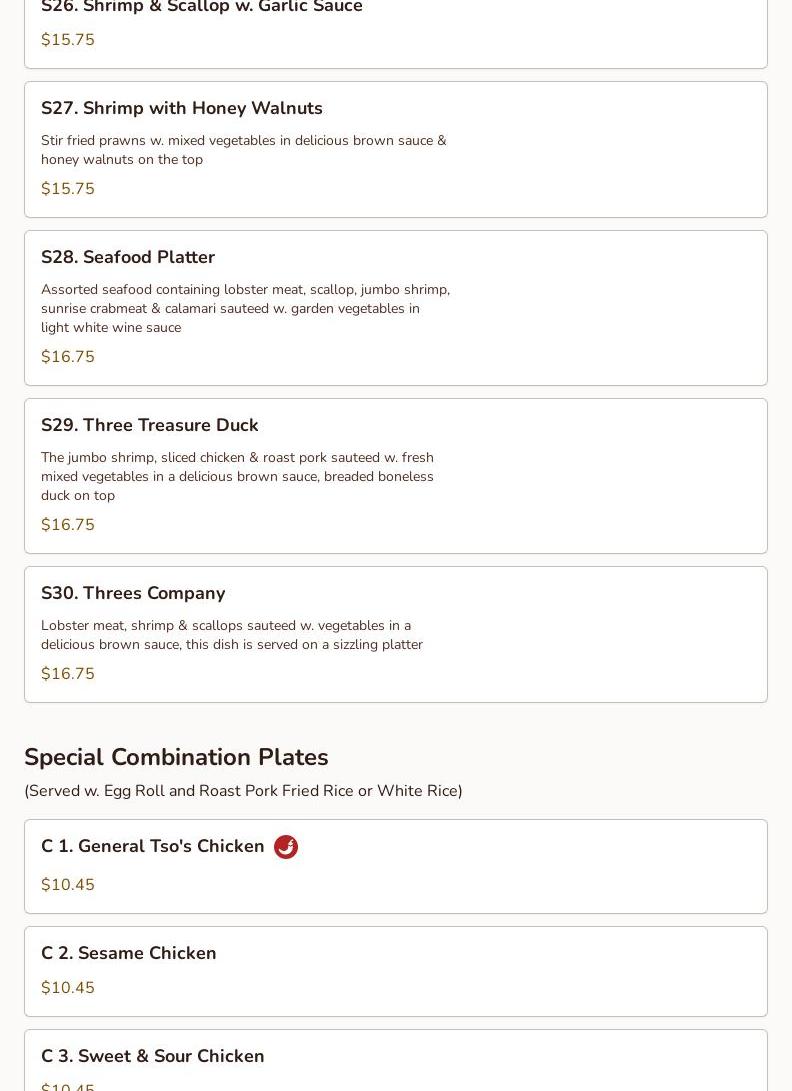792x1091 pixels.
Task: Click the $16.75 price under Threes Company
Action: point(68,674)
